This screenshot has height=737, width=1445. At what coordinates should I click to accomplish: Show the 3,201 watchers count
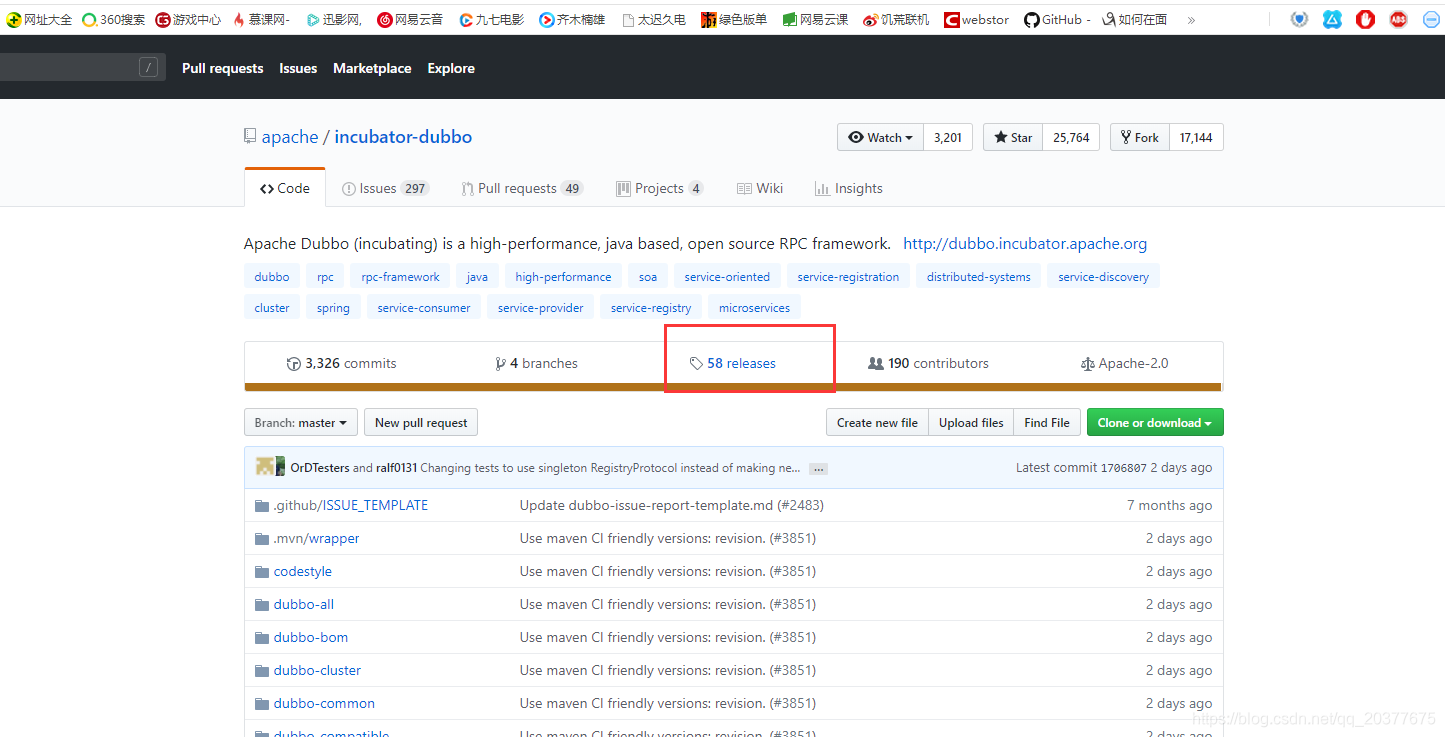(x=948, y=137)
